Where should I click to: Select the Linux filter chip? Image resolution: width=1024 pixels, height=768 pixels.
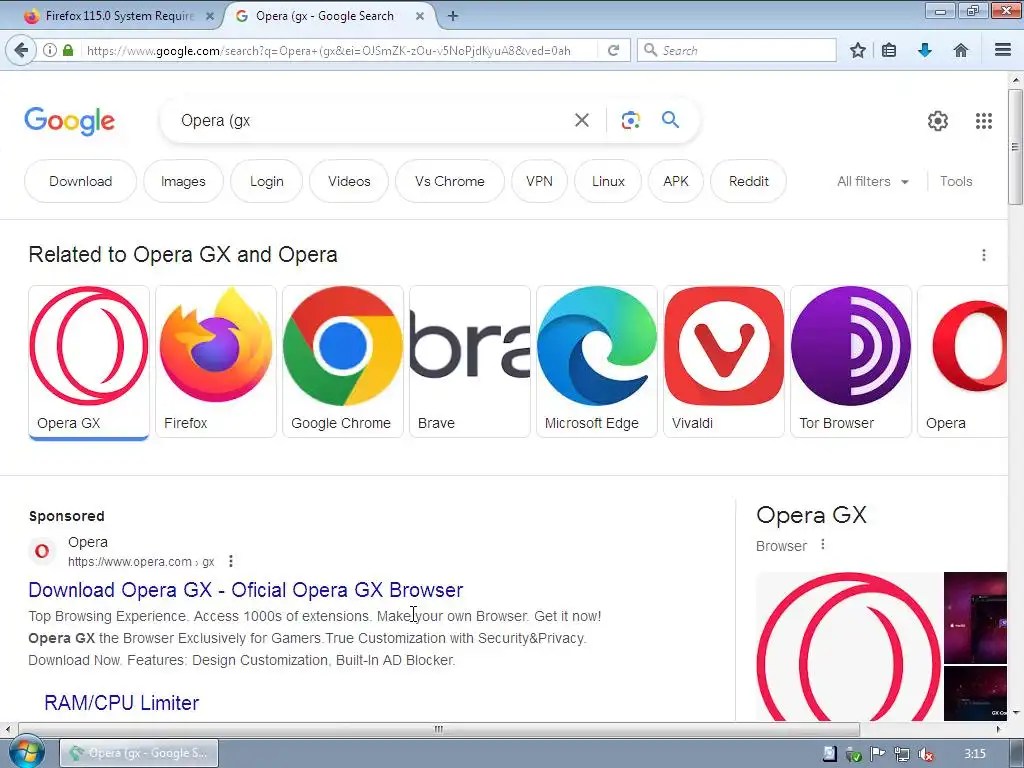tap(608, 181)
